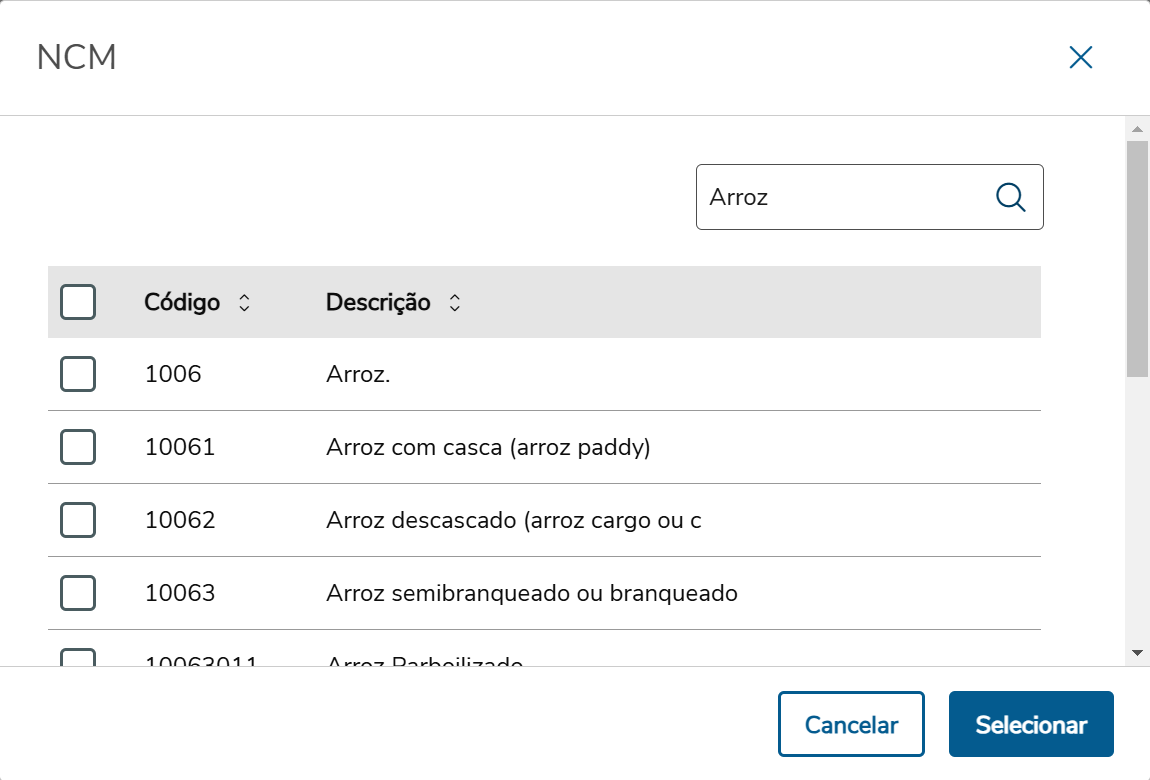Check partially visible row 10063011 checkbox
Image resolution: width=1150 pixels, height=780 pixels.
[x=78, y=658]
